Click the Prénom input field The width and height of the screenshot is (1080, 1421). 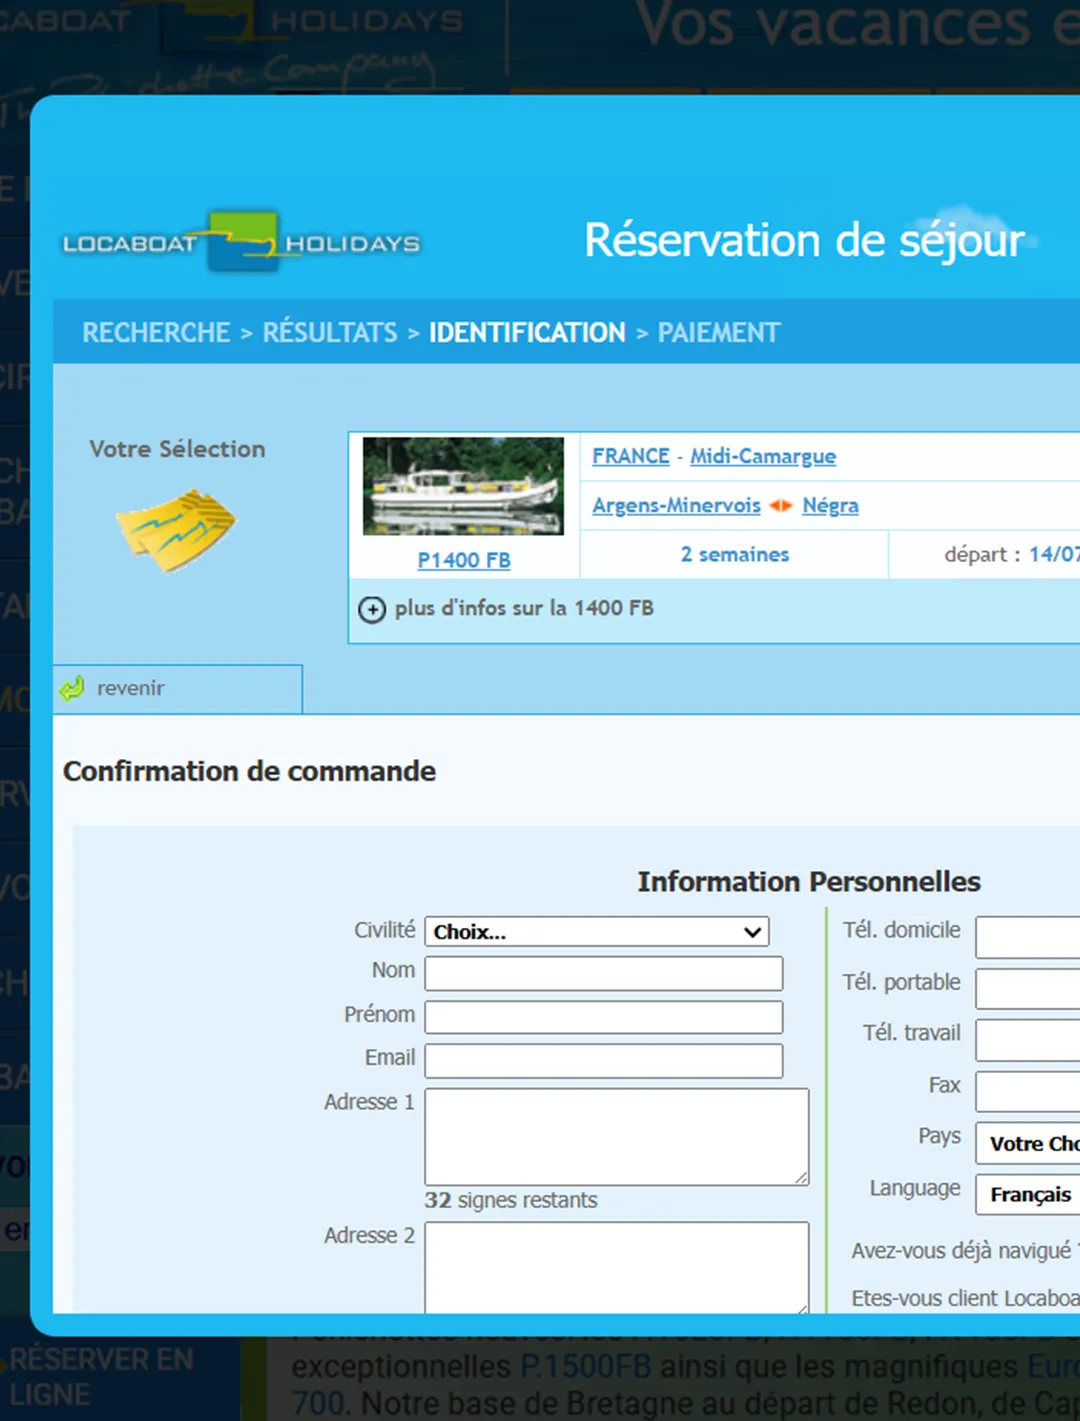604,1017
